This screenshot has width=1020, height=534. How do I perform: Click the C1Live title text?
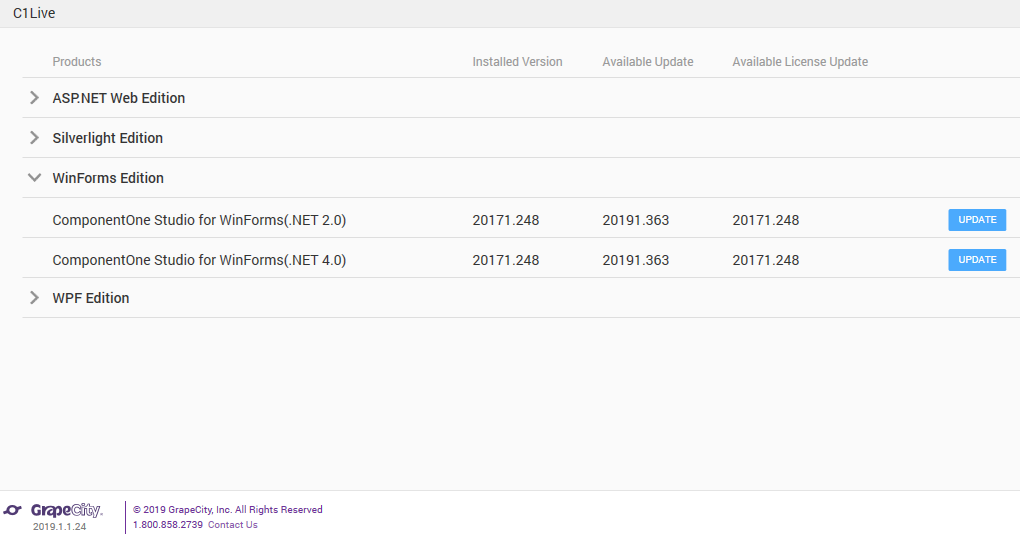(34, 13)
